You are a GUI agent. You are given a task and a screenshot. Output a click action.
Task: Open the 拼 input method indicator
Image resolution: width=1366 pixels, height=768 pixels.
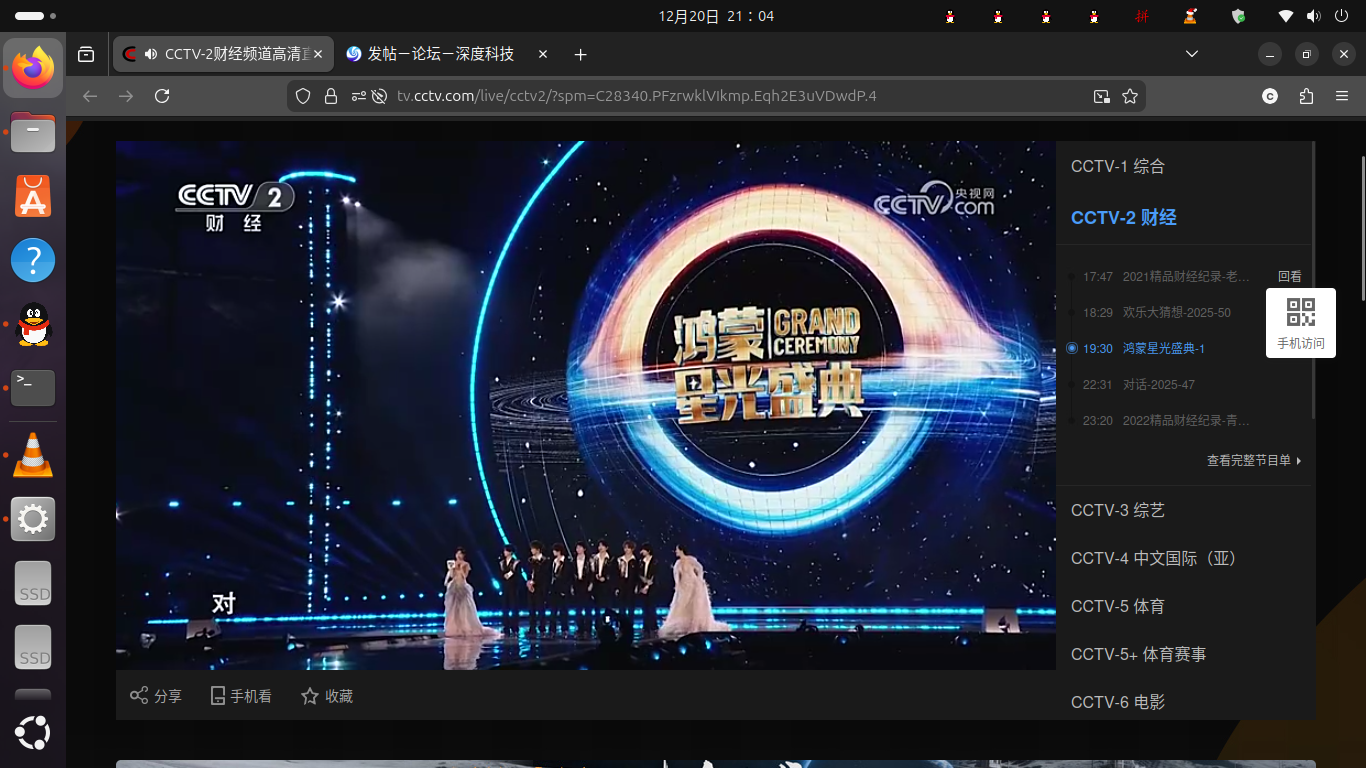tap(1142, 16)
